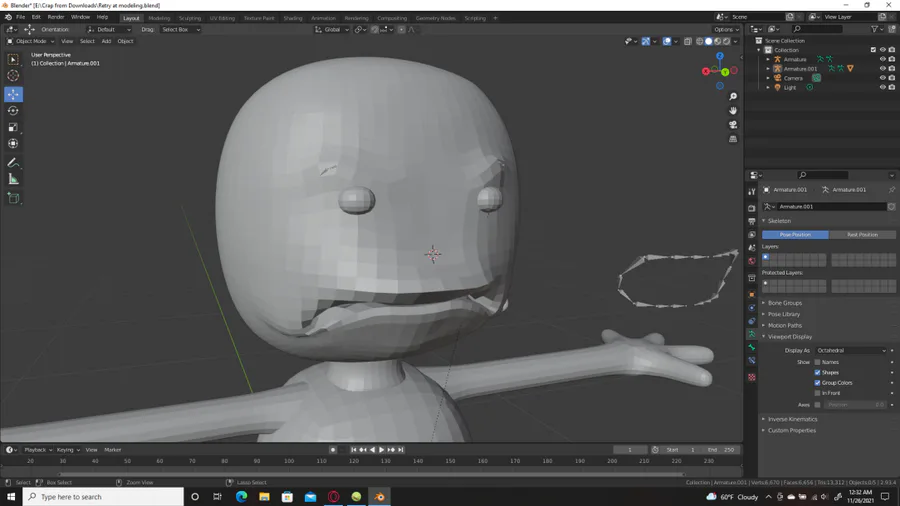Switch to rendered viewport shading

(727, 41)
